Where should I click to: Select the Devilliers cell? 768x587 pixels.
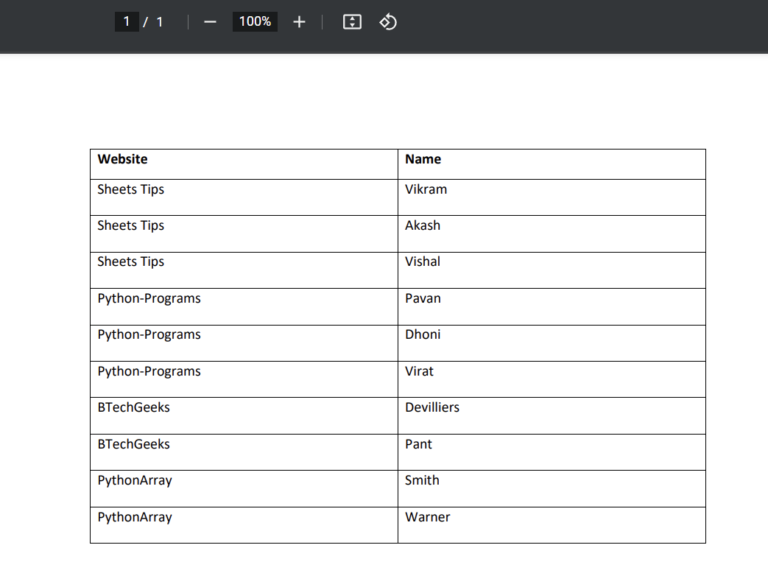[432, 408]
